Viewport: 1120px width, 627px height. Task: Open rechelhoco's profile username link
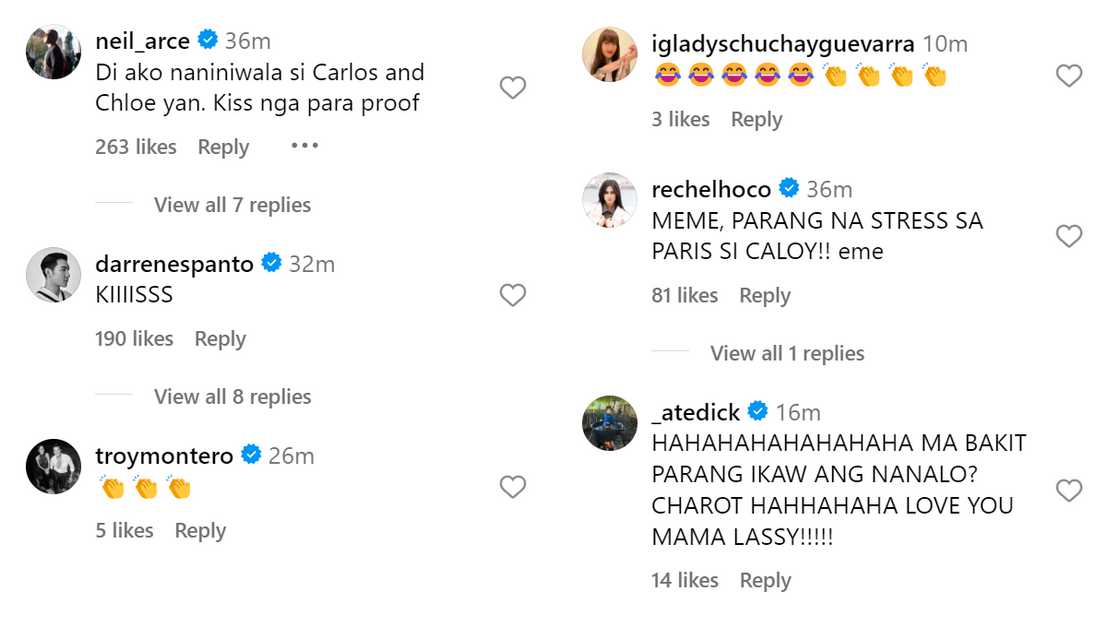[711, 189]
